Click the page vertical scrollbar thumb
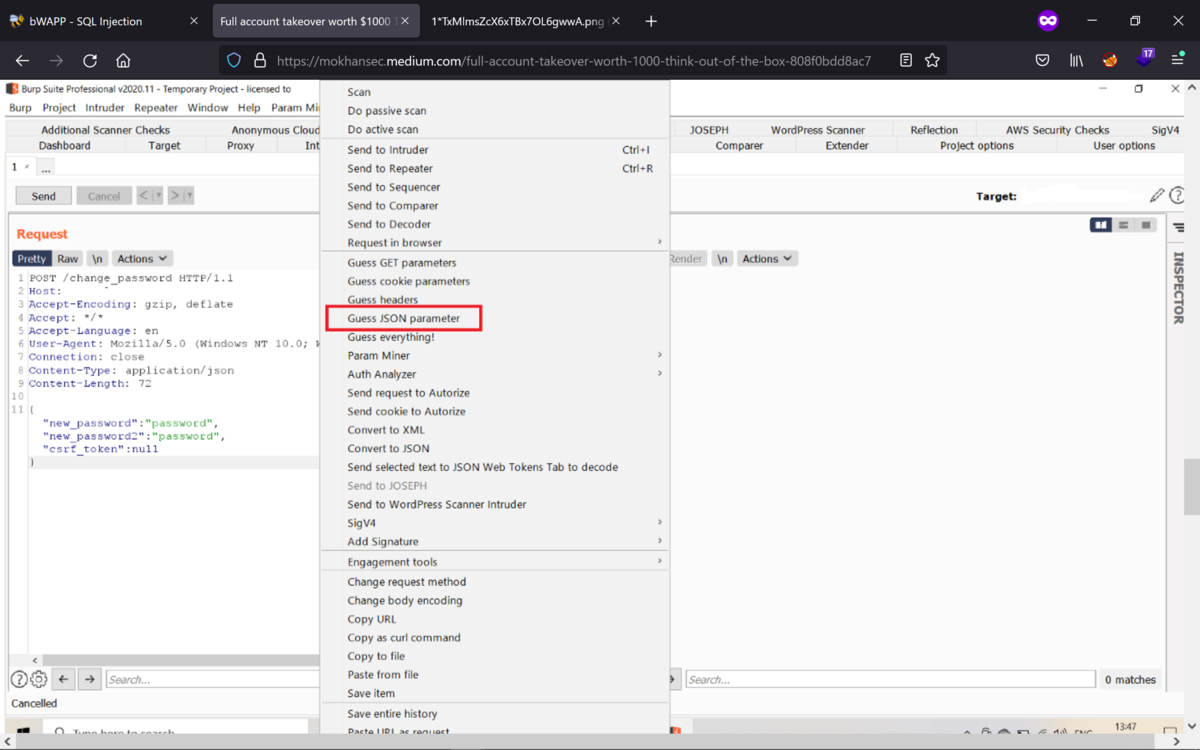This screenshot has height=750, width=1200. point(1191,487)
